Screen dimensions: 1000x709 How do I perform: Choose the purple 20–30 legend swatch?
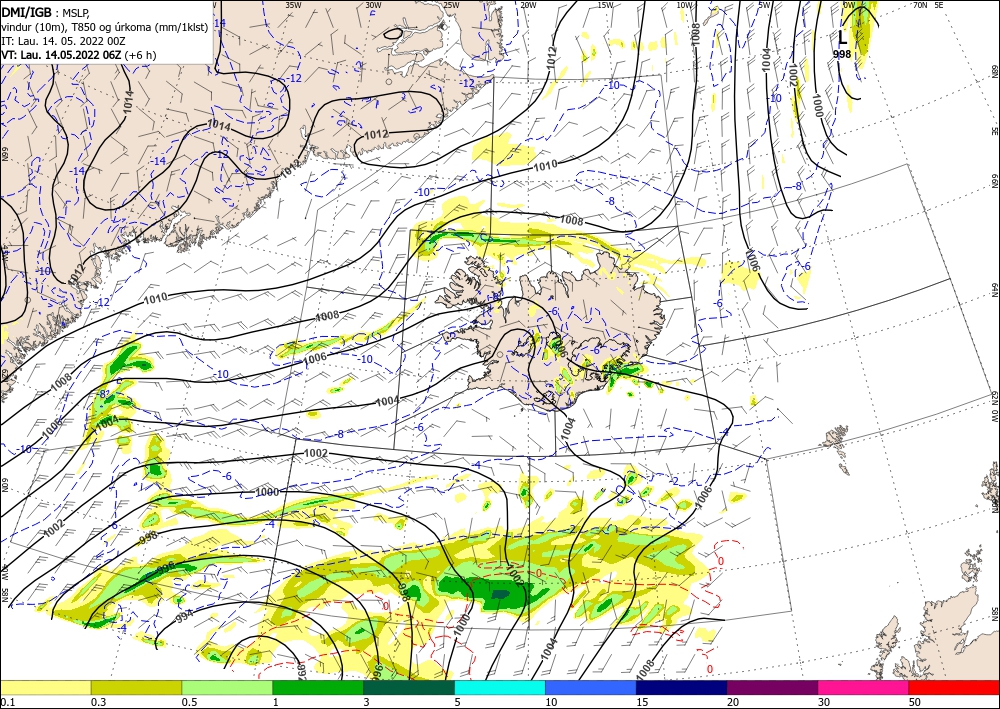(772, 687)
